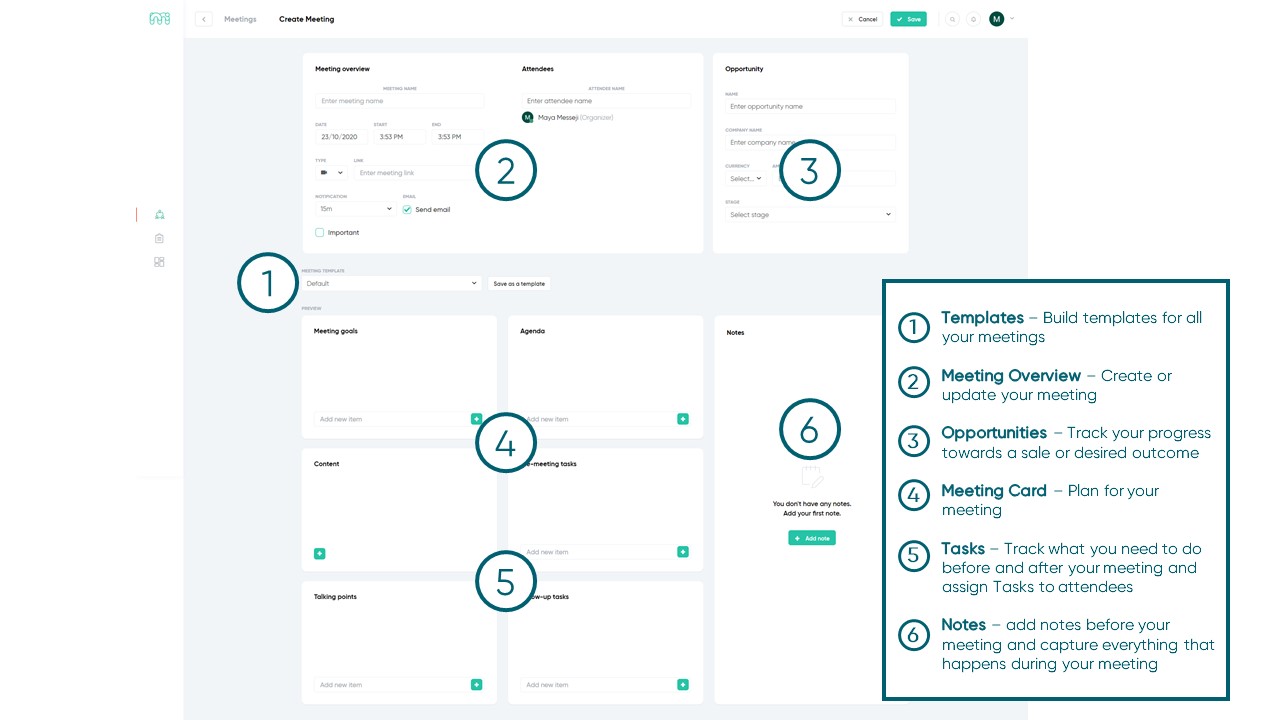
Task: Uncheck the Send email checkbox
Action: coord(407,210)
